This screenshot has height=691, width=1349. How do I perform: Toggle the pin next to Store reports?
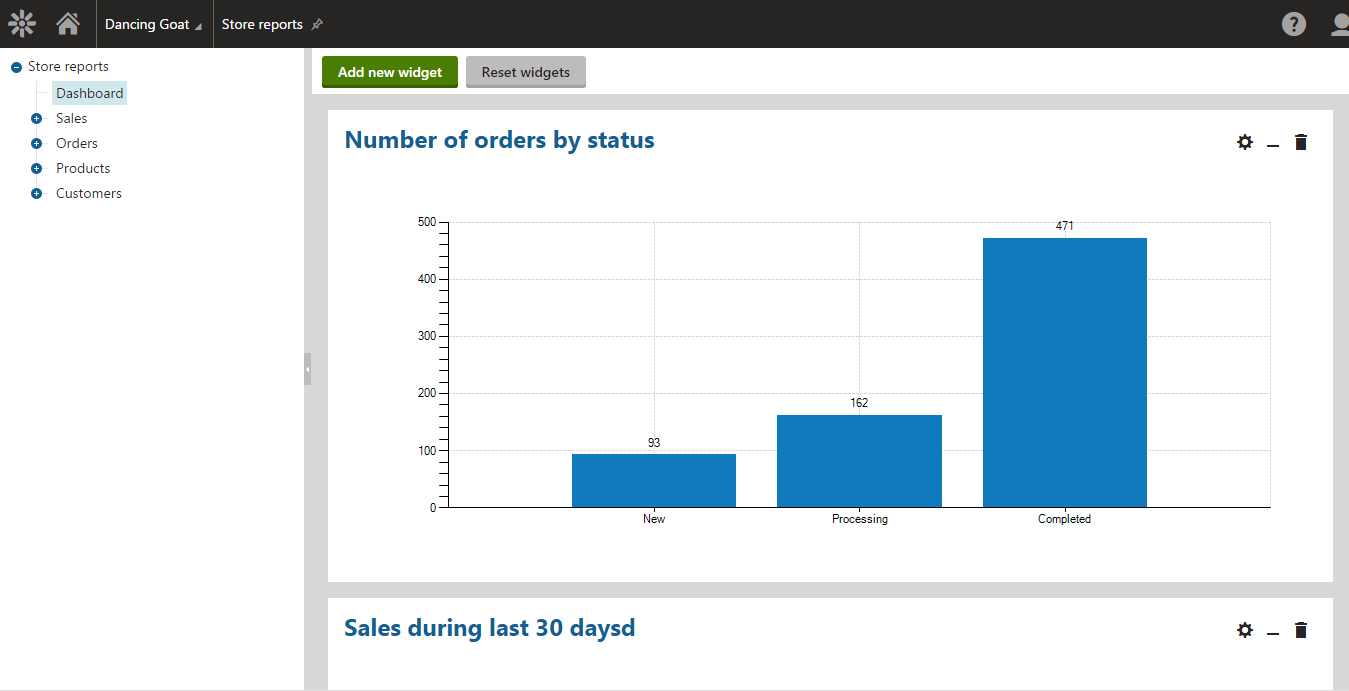click(x=317, y=23)
